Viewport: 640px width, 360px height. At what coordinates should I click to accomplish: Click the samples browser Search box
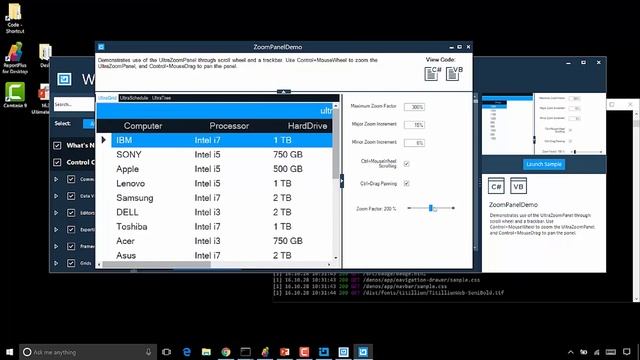tap(74, 104)
